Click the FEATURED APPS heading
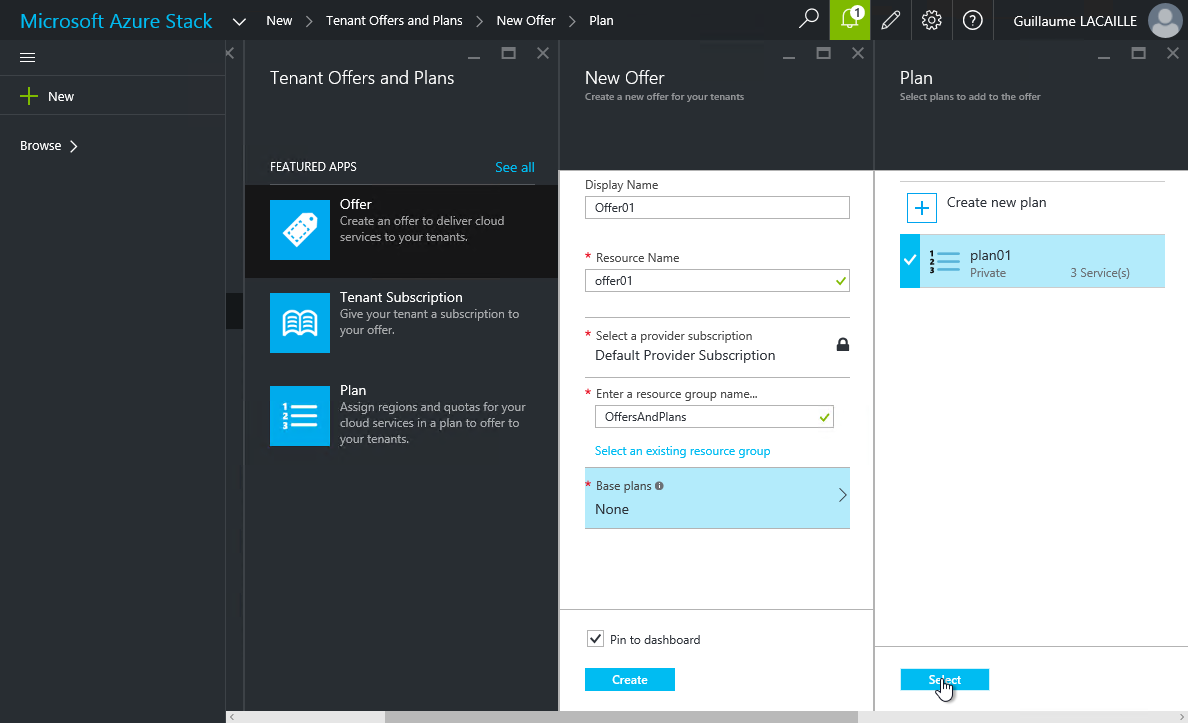 coord(313,167)
